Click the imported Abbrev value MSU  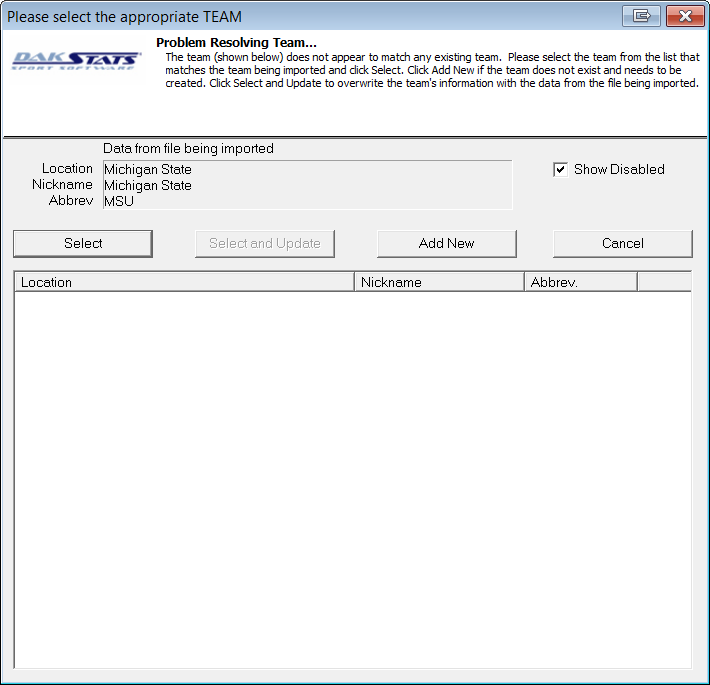click(x=119, y=201)
